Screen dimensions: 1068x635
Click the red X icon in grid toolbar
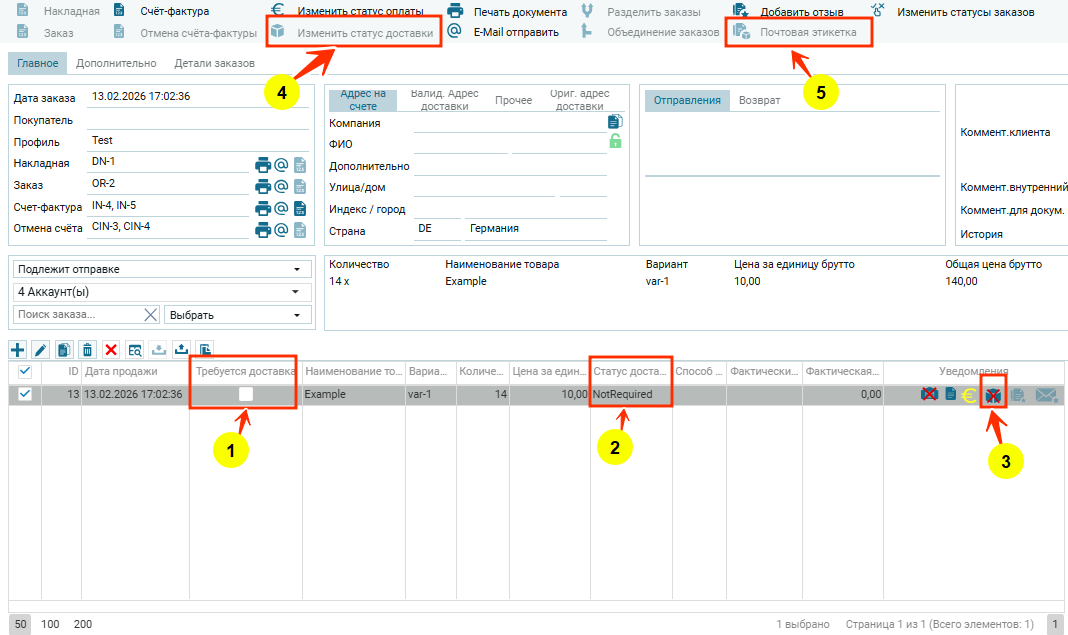click(111, 349)
